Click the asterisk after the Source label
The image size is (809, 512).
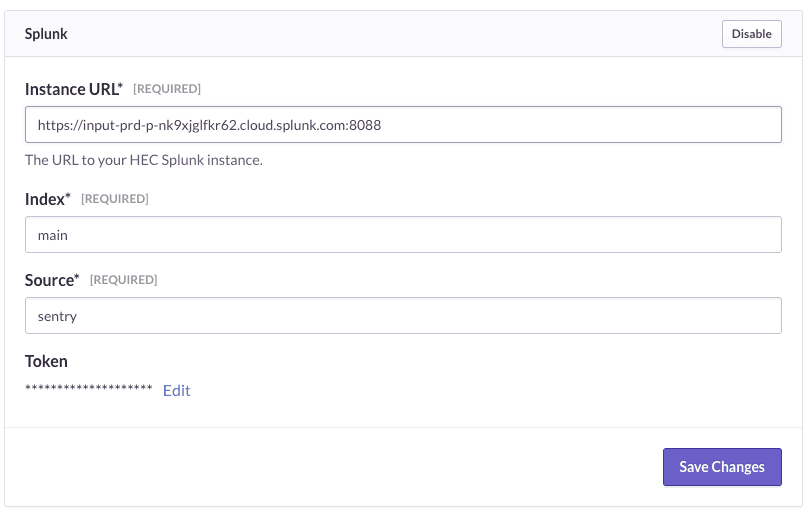point(77,278)
